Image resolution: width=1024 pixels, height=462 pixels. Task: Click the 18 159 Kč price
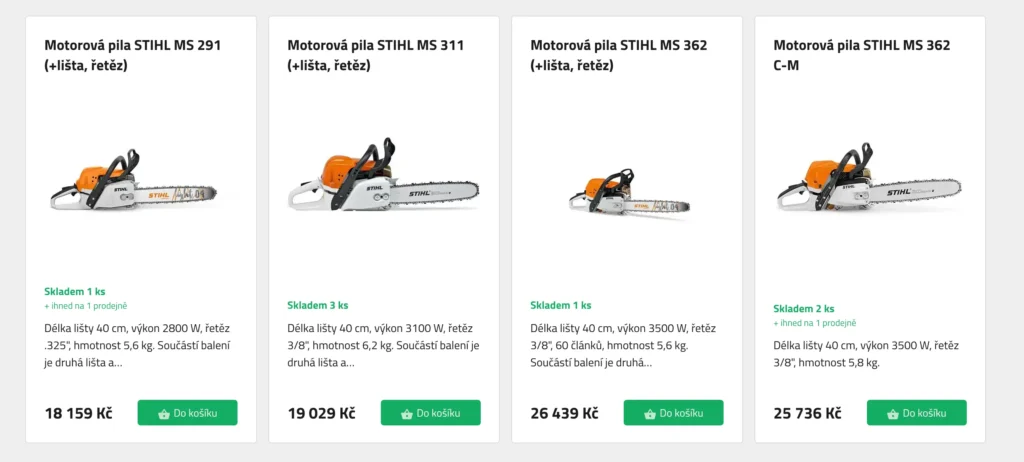click(79, 413)
